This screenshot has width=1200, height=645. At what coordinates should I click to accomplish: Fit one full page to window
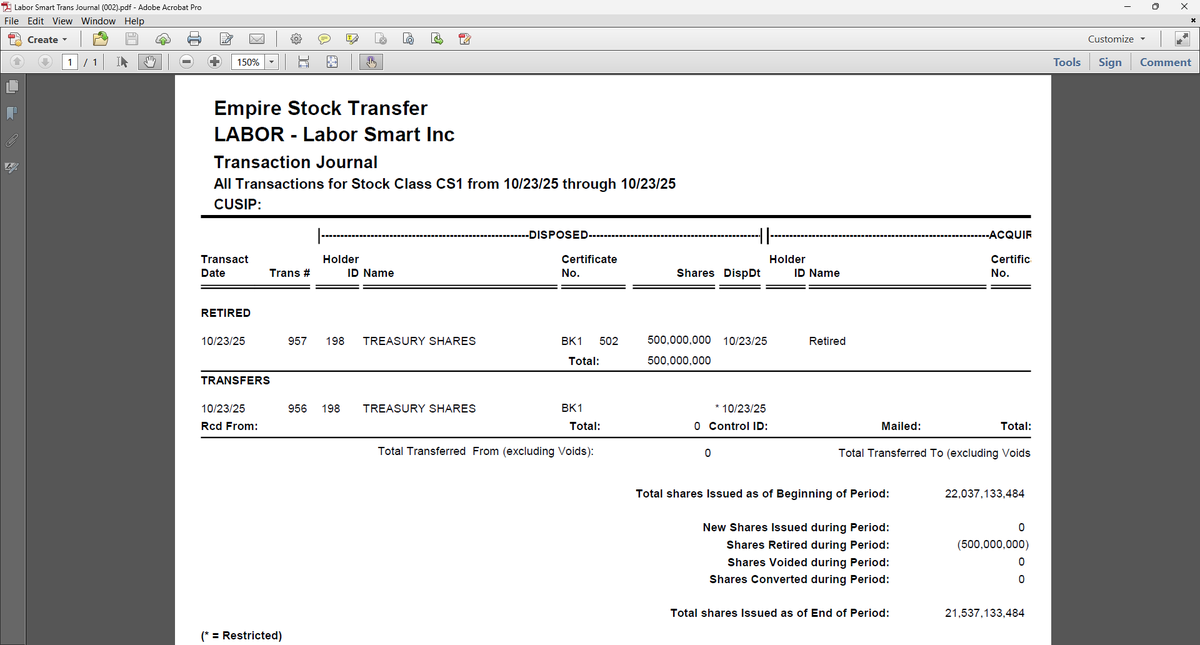tap(332, 62)
